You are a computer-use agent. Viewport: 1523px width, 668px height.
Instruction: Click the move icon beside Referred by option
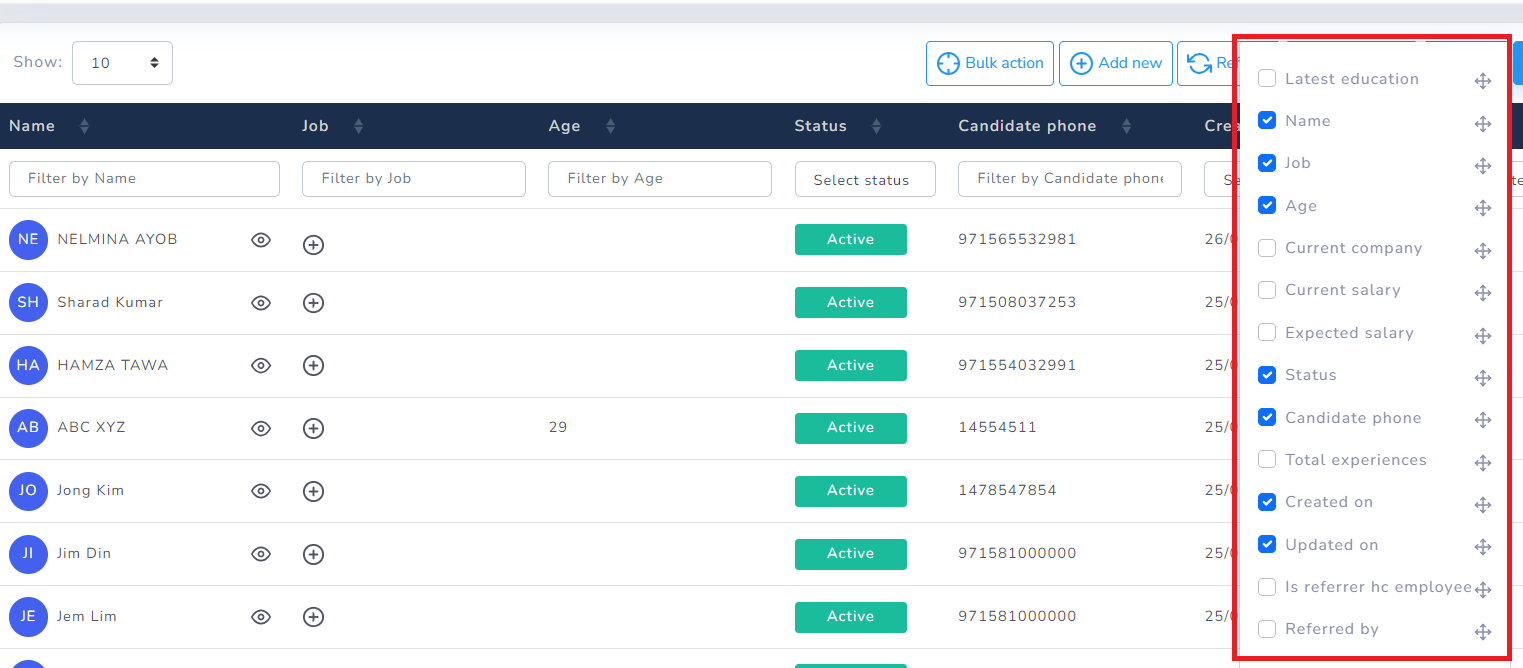pyautogui.click(x=1482, y=631)
